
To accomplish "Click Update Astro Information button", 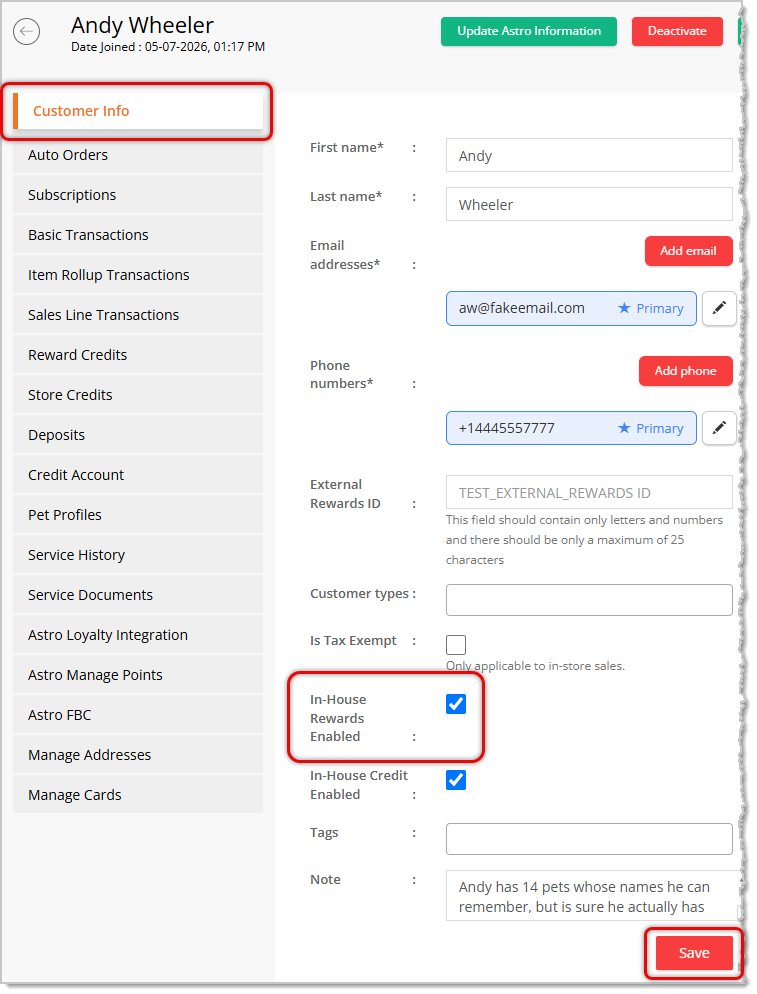I will [529, 31].
